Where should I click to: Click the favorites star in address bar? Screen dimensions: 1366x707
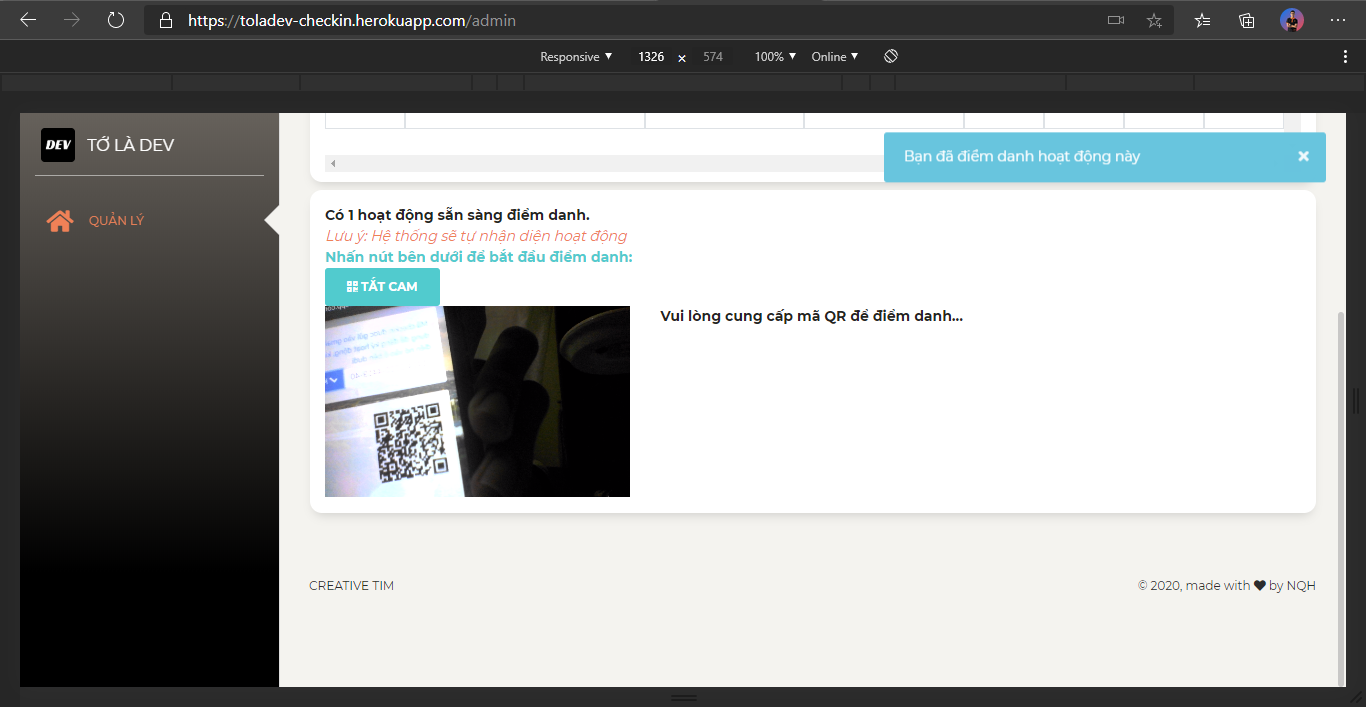1154,20
